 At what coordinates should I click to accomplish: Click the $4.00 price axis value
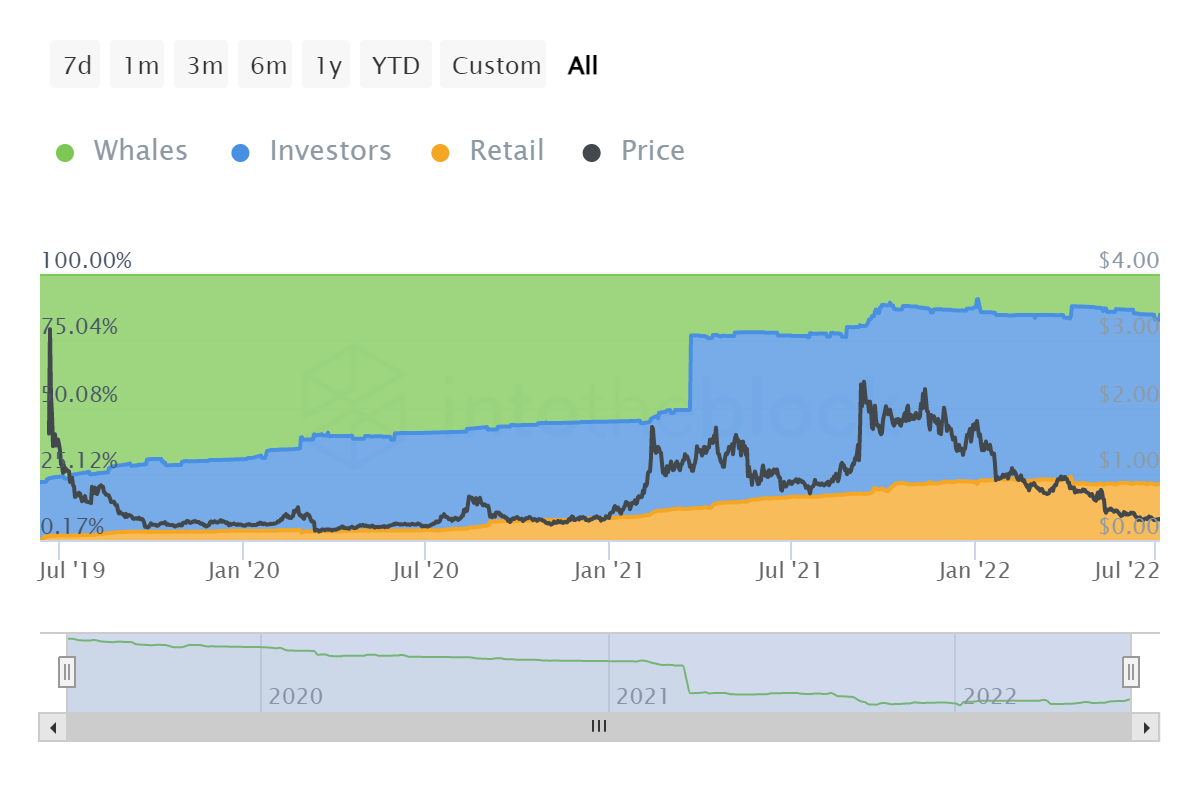tap(1128, 261)
